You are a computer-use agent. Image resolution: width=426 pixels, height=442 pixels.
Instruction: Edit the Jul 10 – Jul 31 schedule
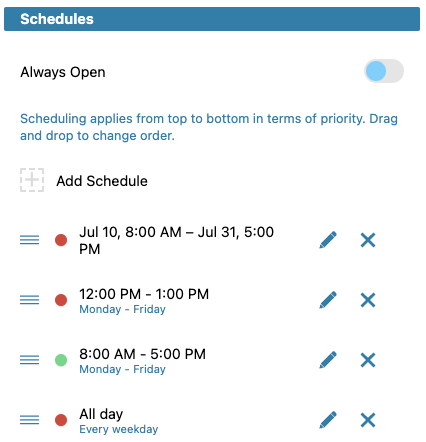point(328,240)
